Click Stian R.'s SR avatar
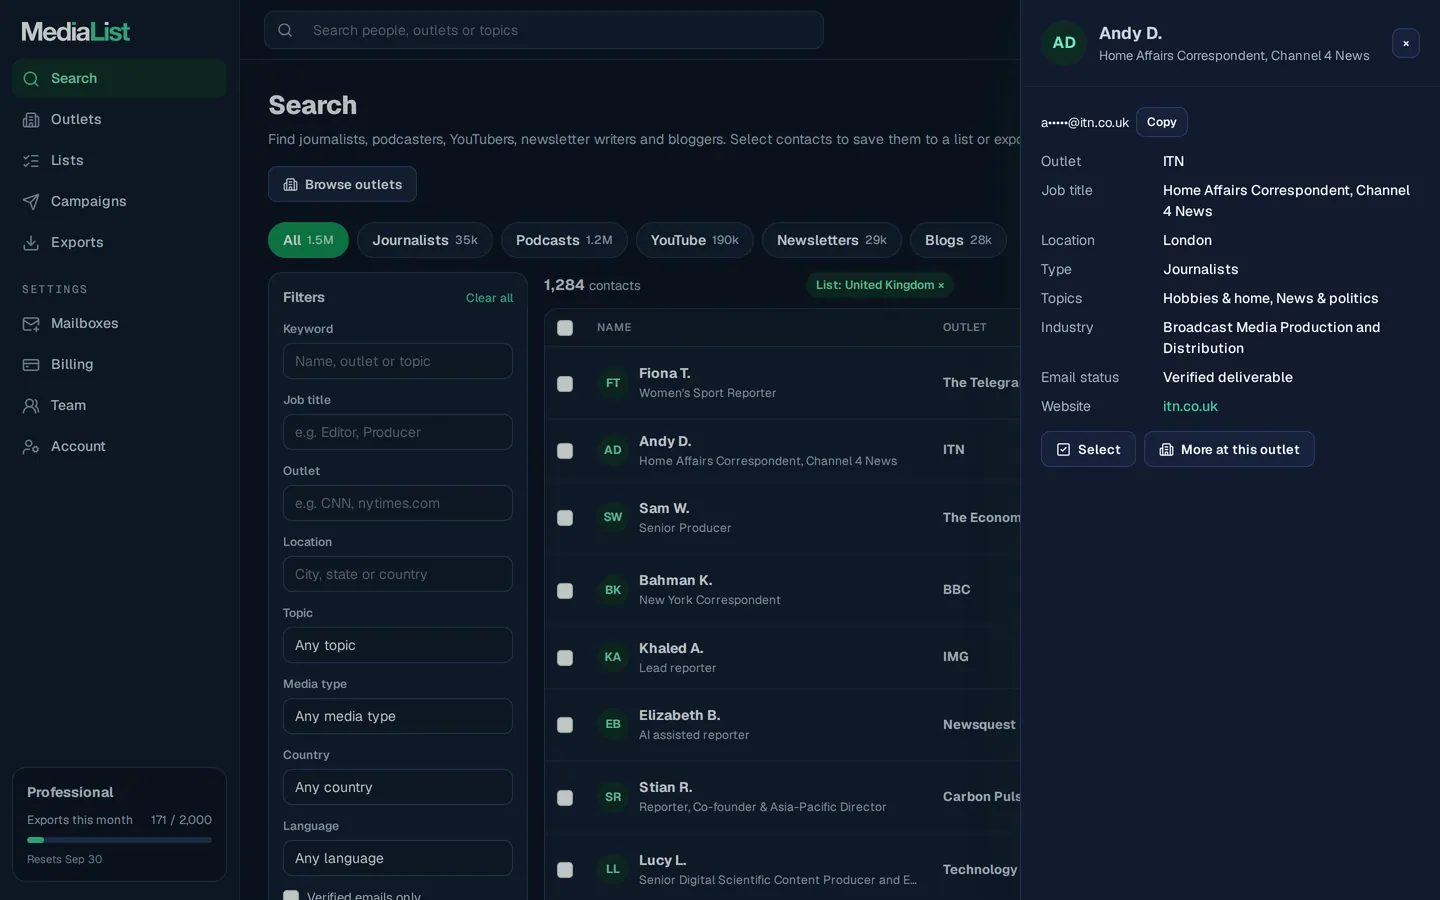 (x=613, y=797)
